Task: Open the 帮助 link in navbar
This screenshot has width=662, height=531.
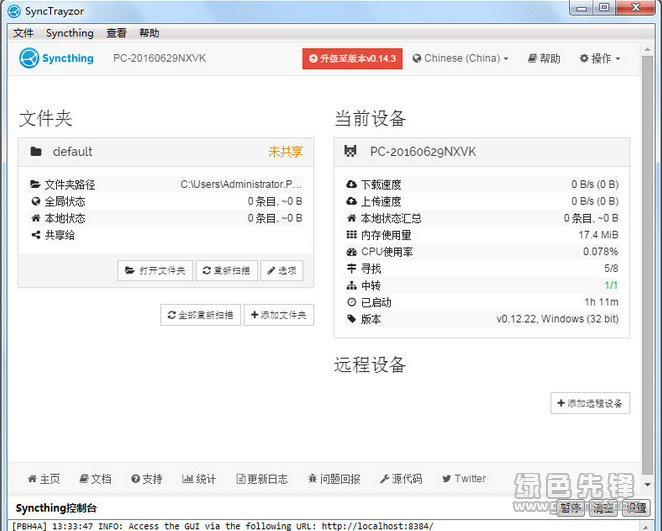Action: [x=544, y=58]
